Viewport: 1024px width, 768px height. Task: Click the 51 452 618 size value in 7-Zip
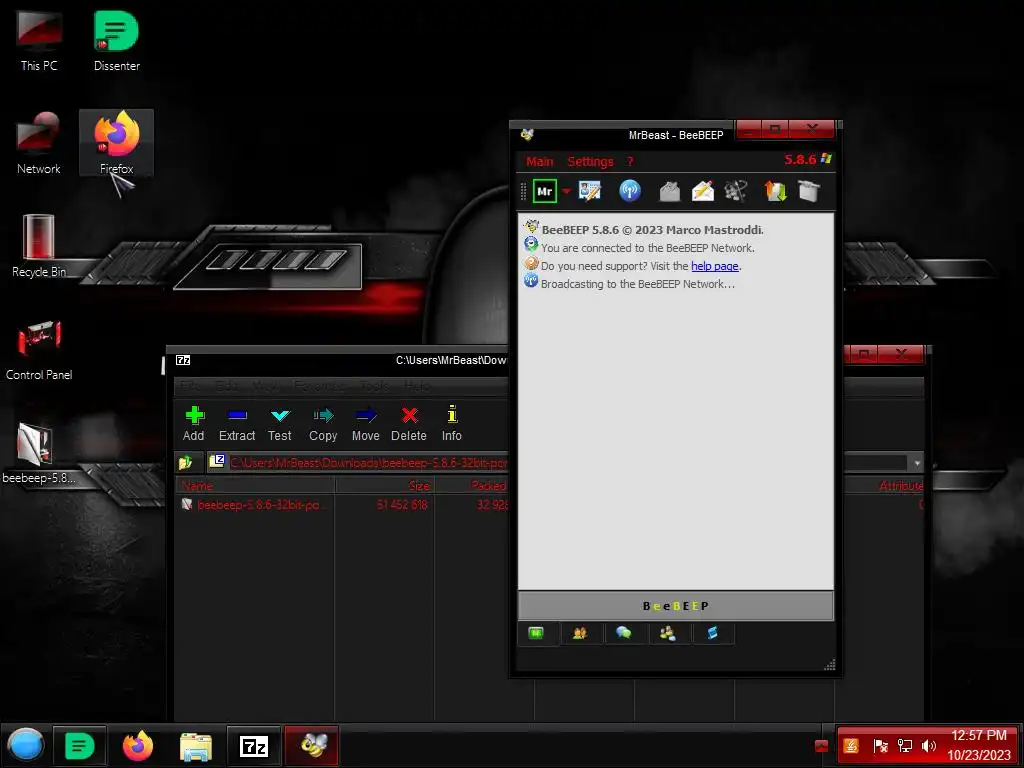pos(402,505)
